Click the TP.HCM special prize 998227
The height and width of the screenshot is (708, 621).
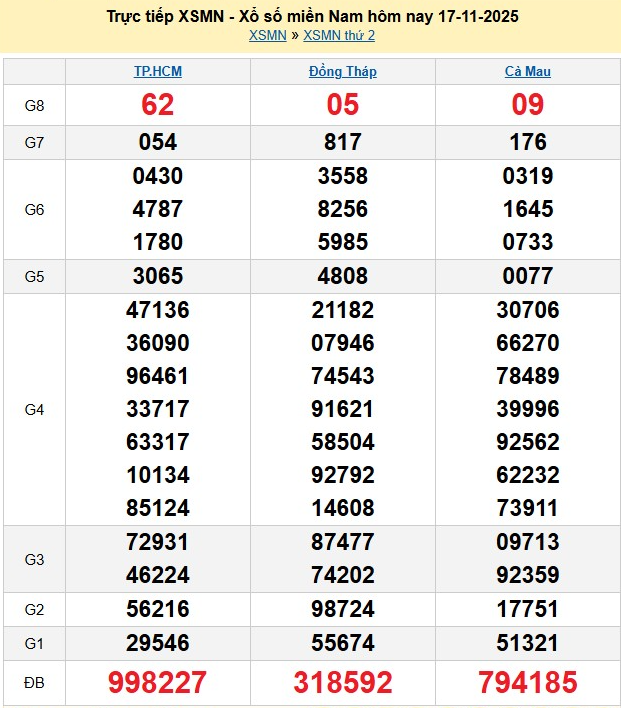coord(158,682)
